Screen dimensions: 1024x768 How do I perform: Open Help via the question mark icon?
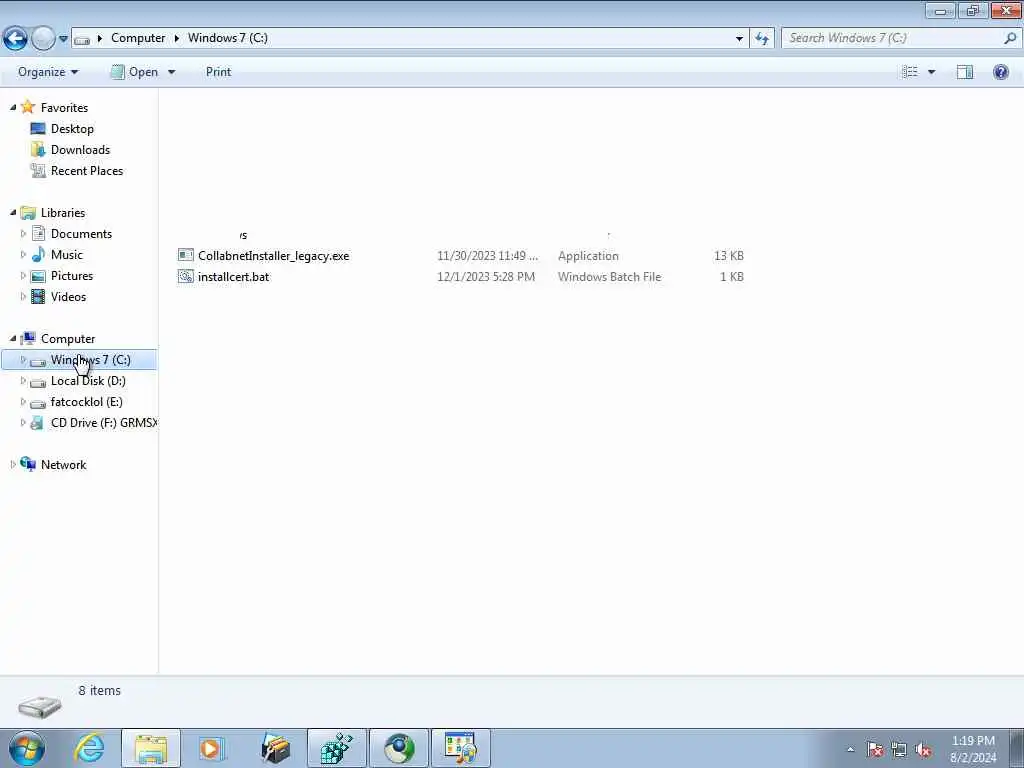[1000, 72]
